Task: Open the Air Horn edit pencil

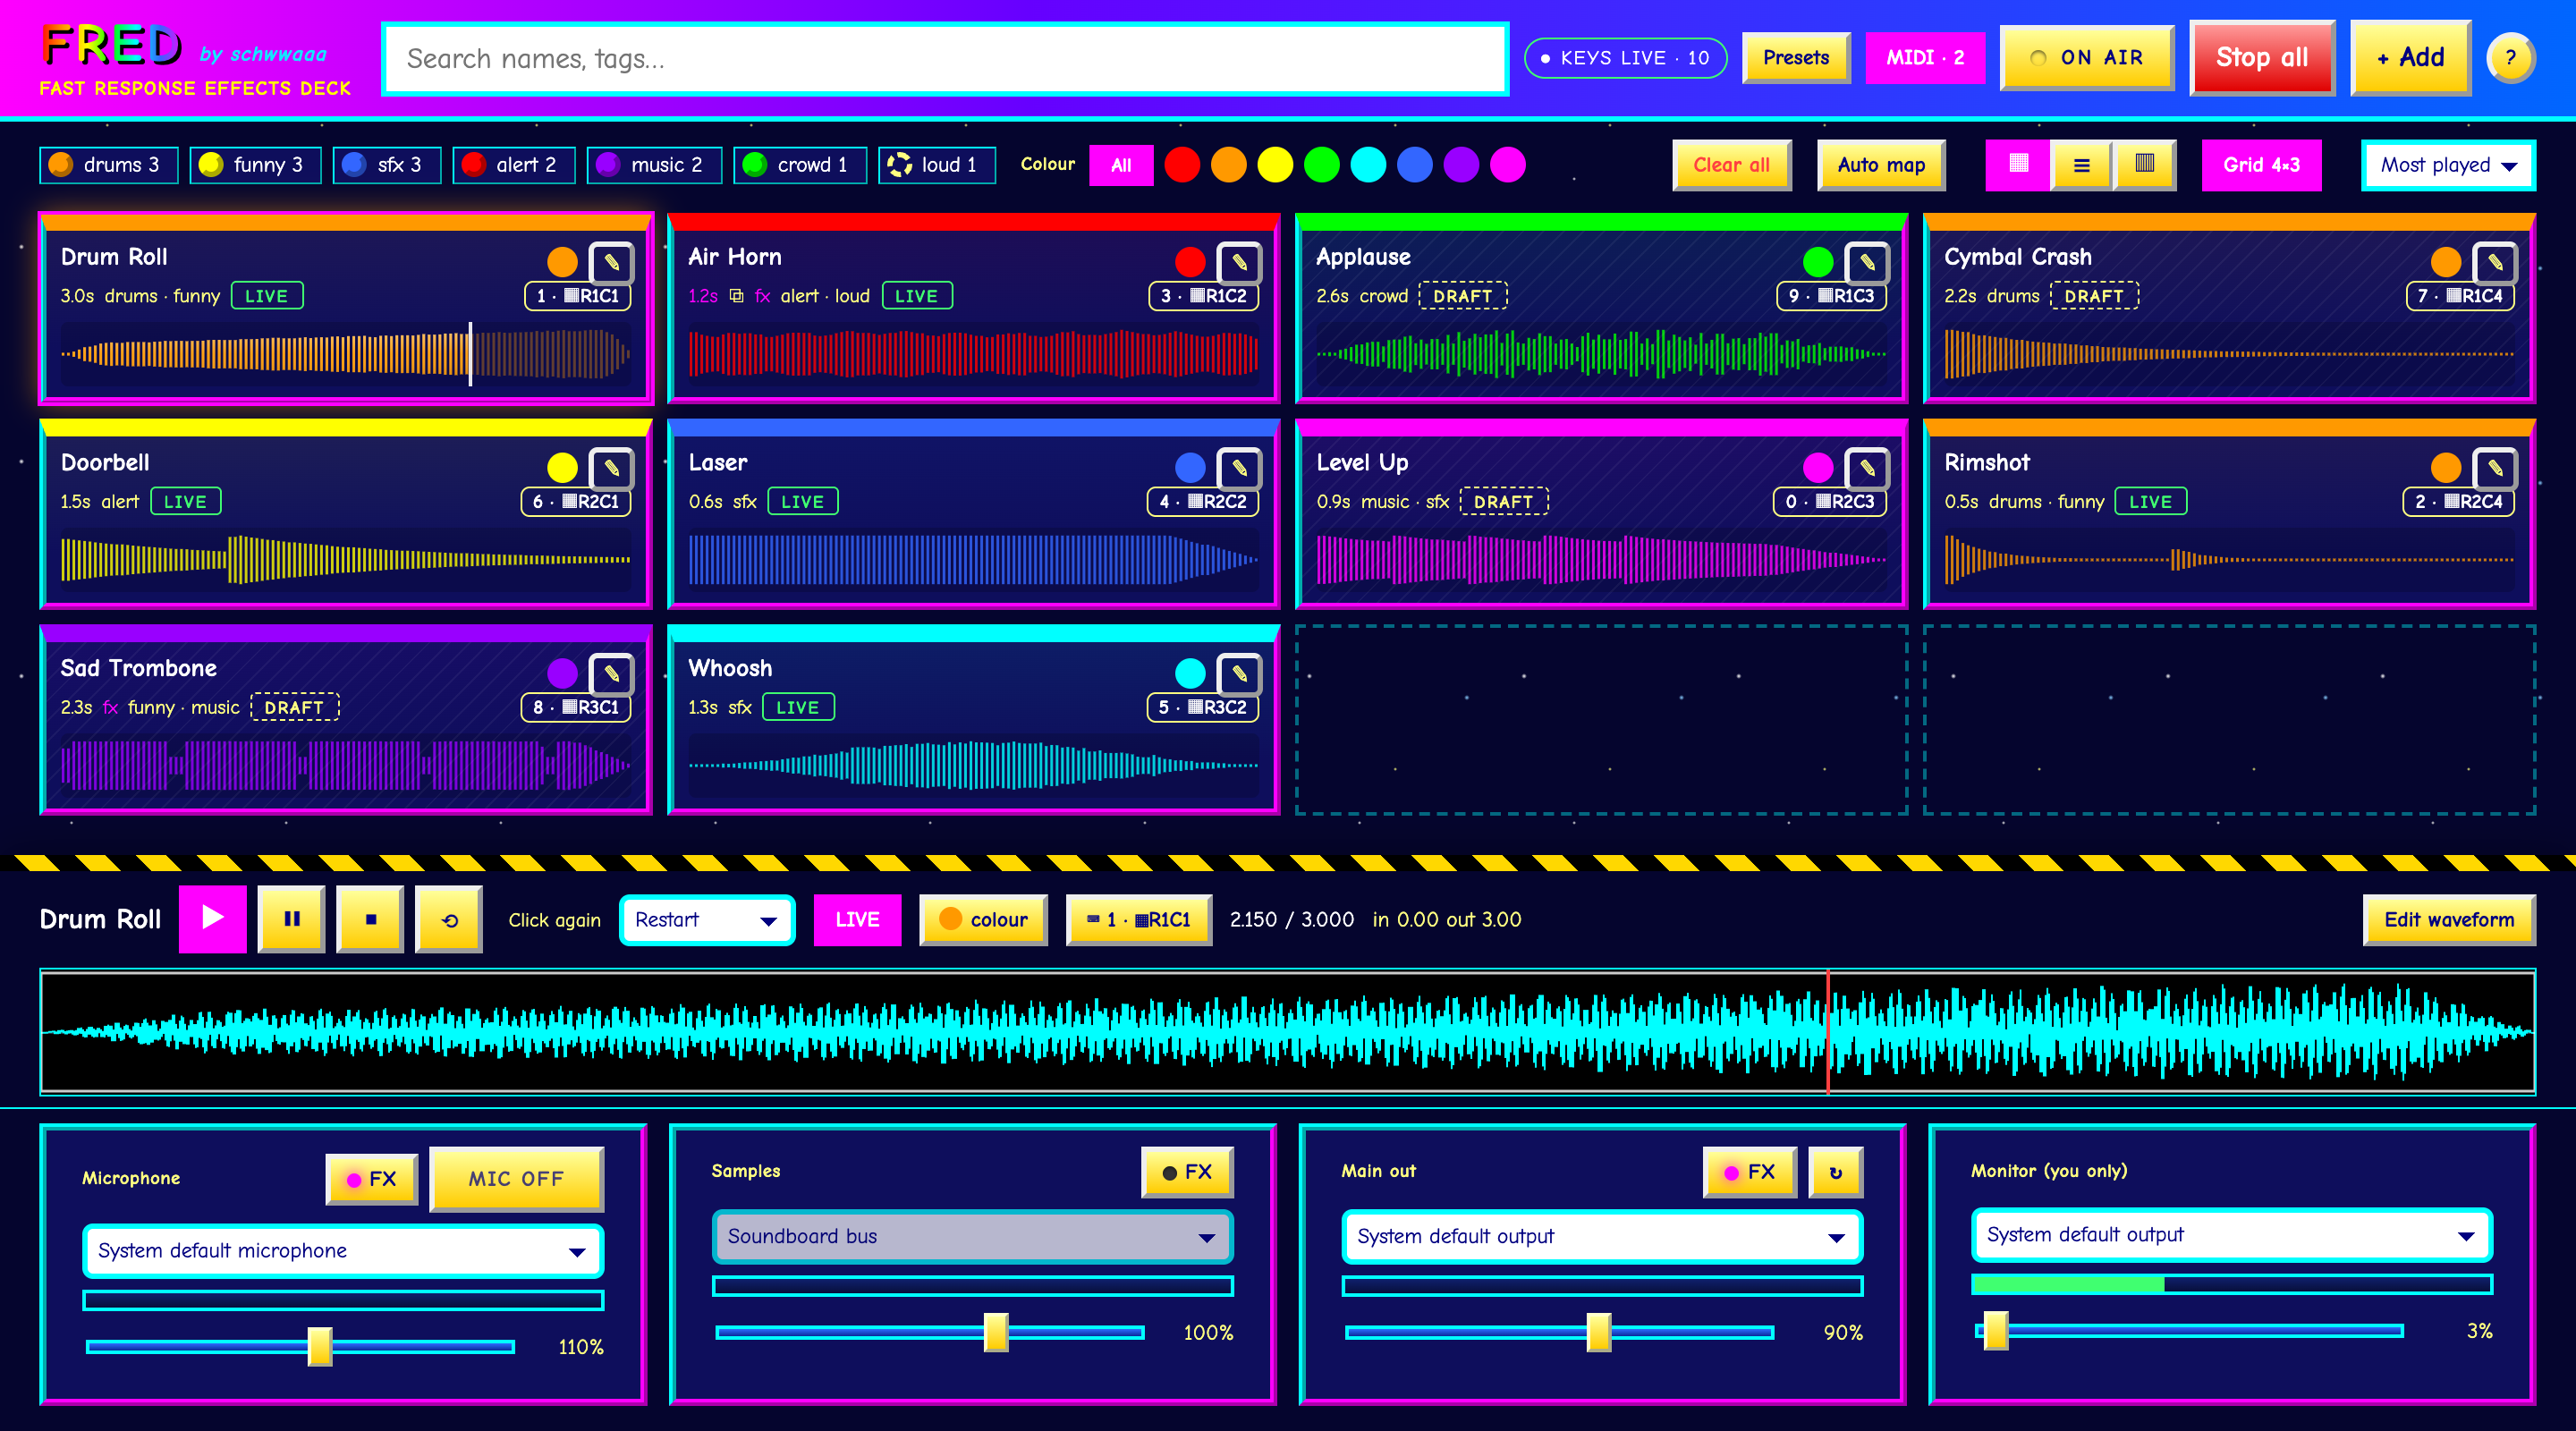Action: [x=1239, y=262]
